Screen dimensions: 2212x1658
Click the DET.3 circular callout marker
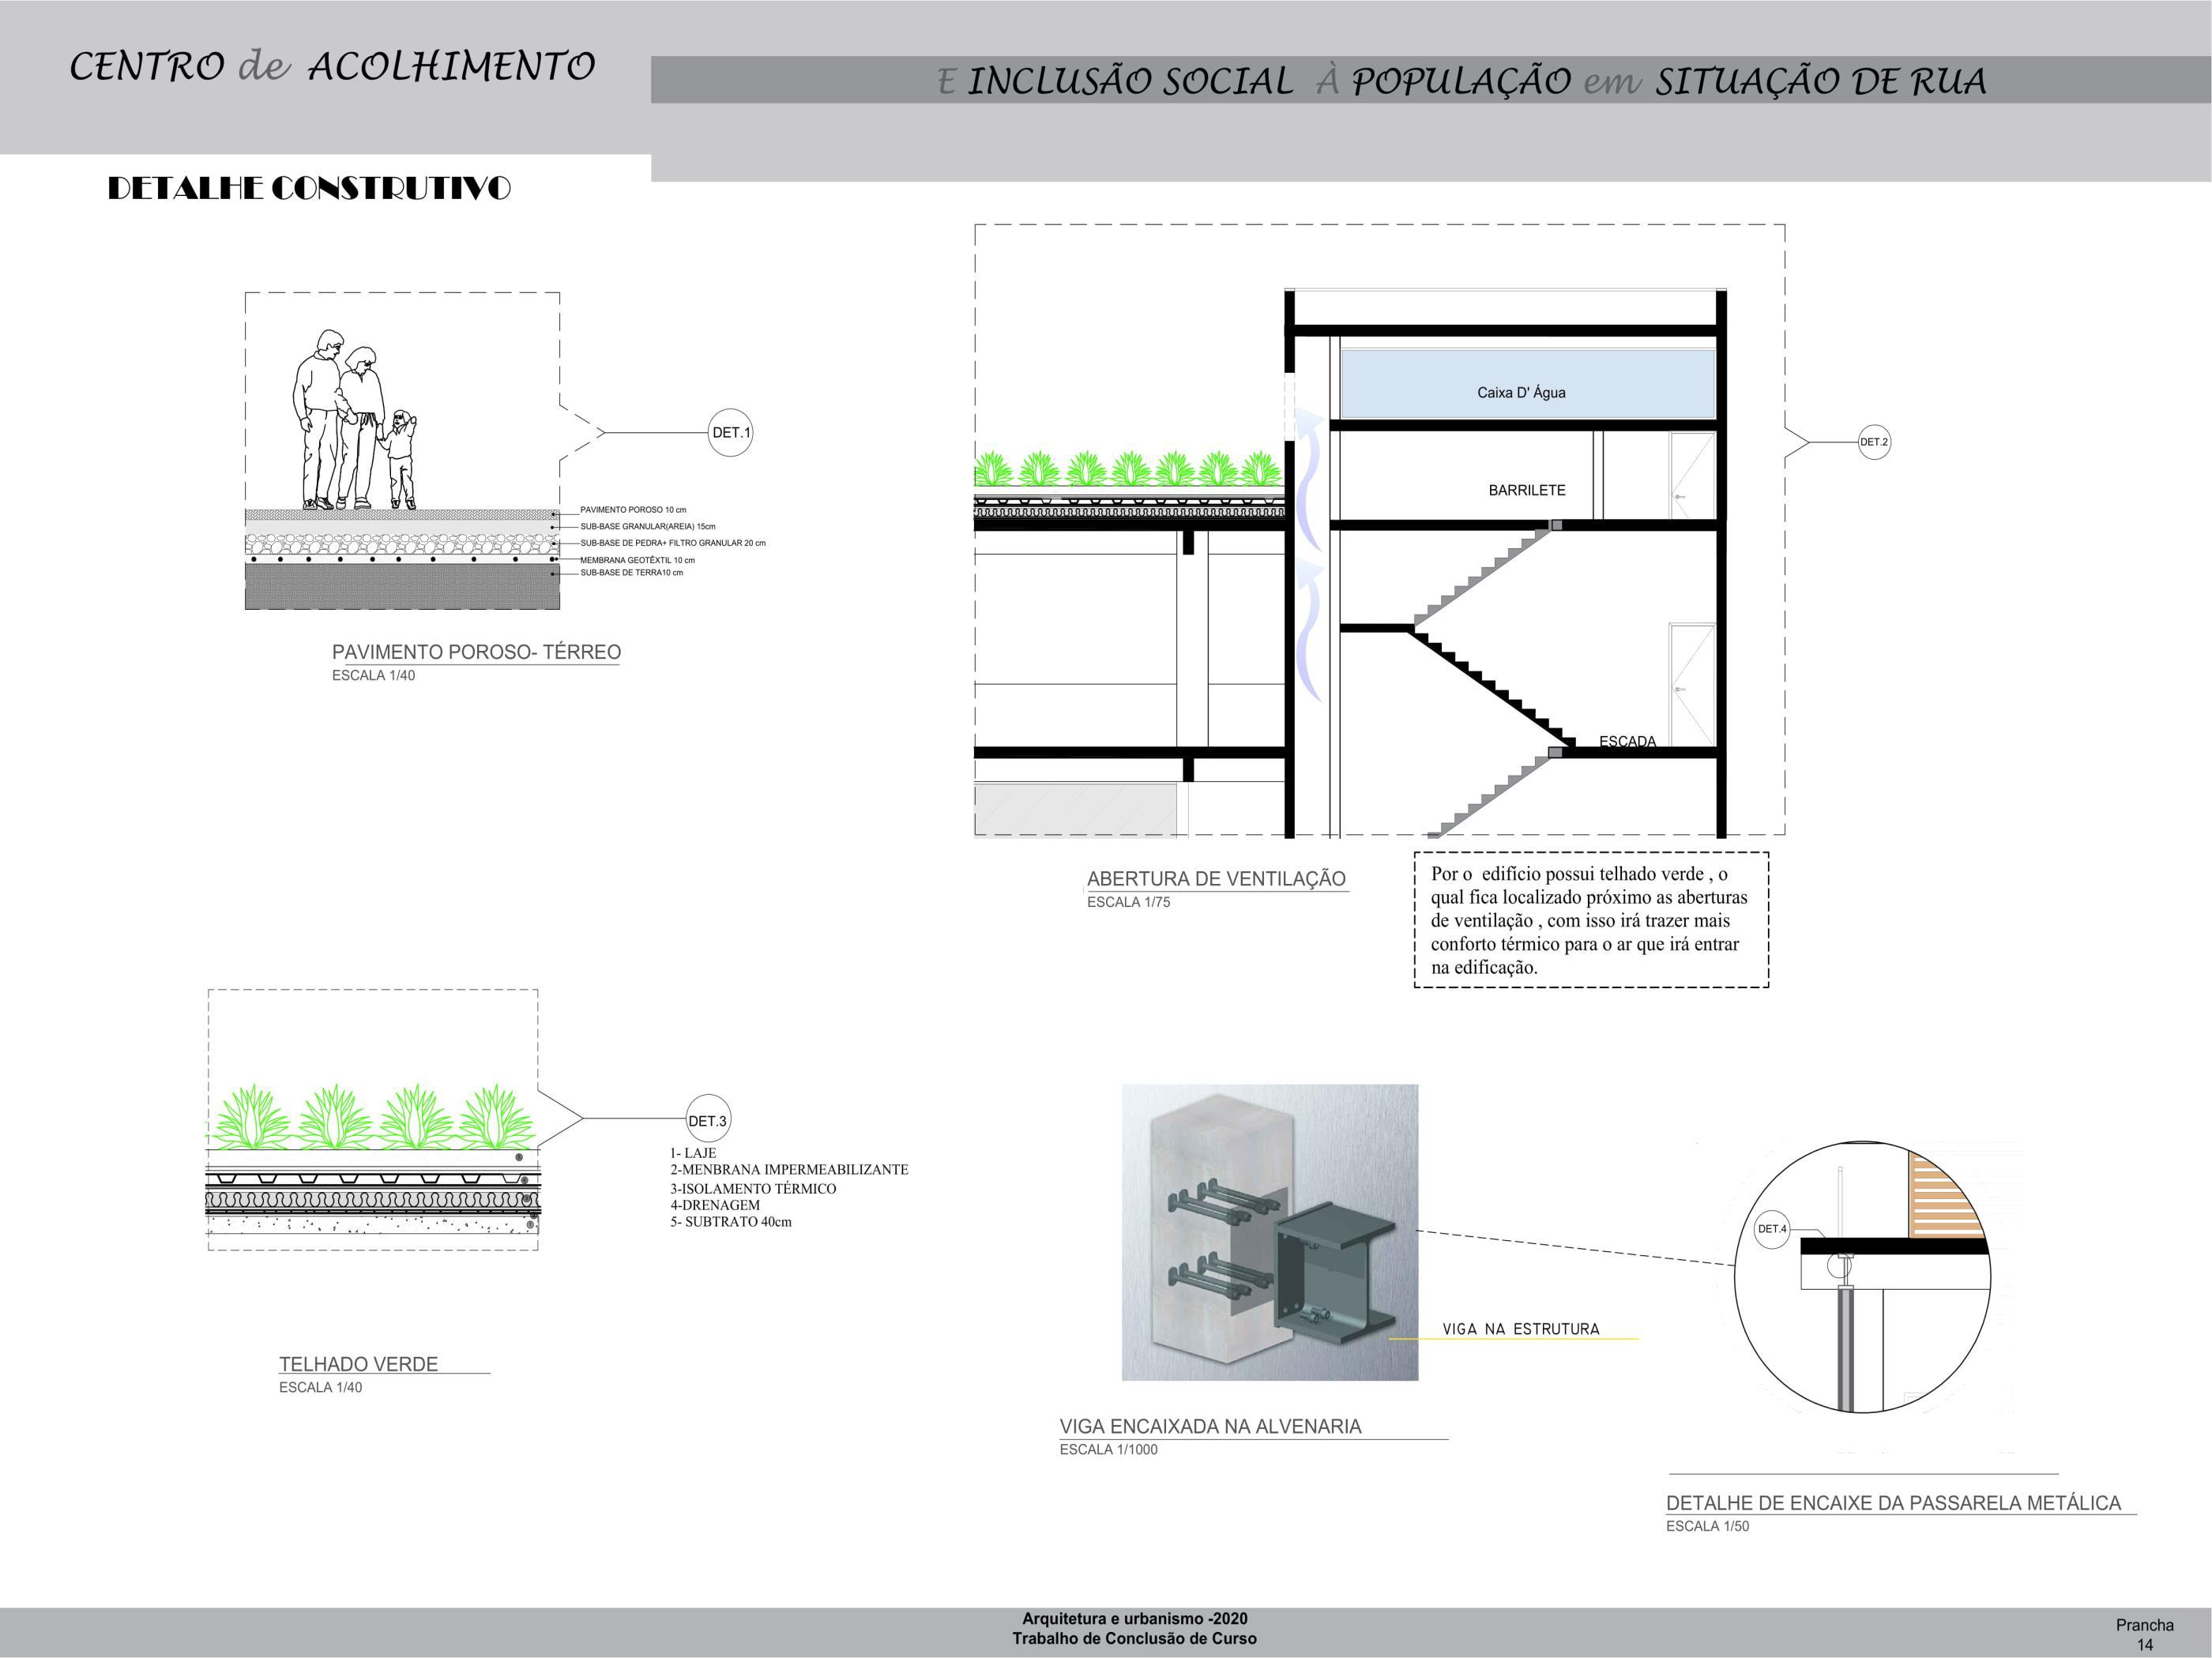tap(708, 1121)
